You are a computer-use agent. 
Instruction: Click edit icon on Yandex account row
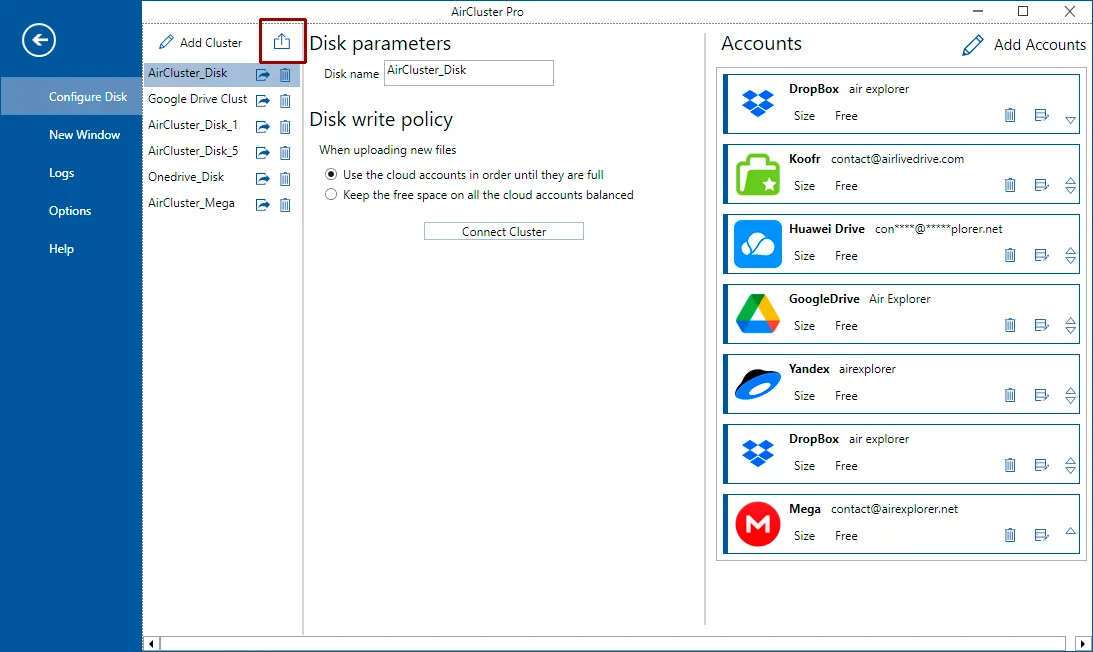click(x=1041, y=395)
